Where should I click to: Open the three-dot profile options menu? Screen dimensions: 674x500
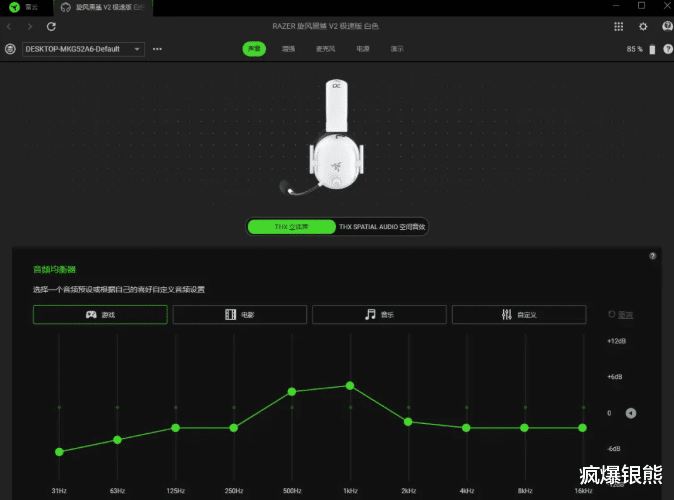click(x=157, y=49)
